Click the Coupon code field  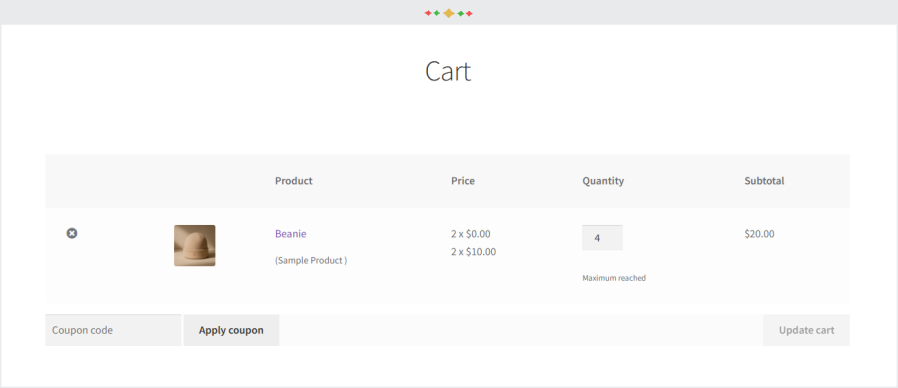point(113,330)
